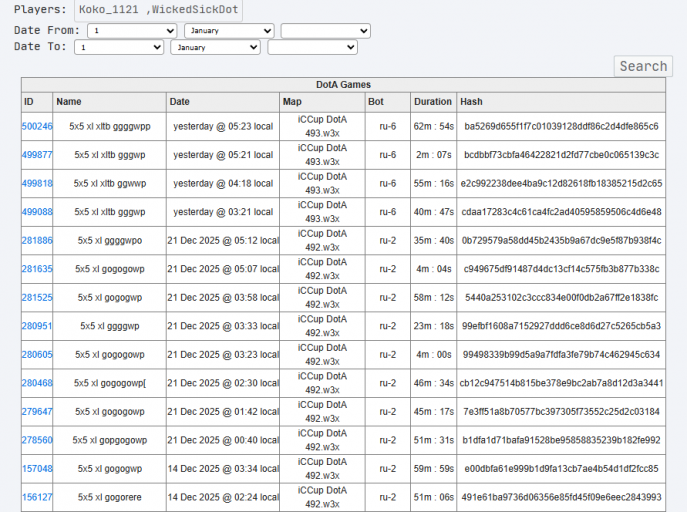Image resolution: width=687 pixels, height=512 pixels.
Task: Open game ID 280605 link
Action: pos(37,354)
